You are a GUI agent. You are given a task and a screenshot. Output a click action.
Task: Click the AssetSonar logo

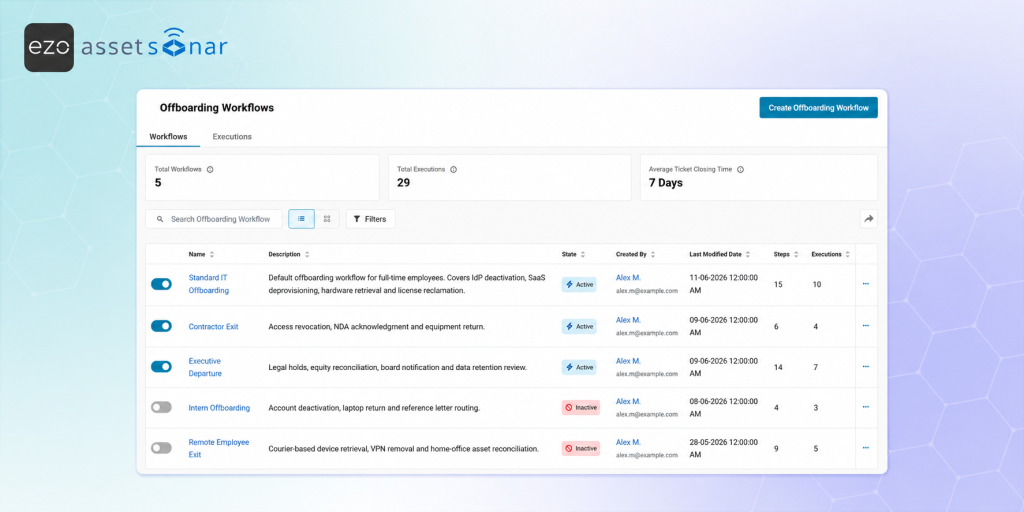[155, 44]
